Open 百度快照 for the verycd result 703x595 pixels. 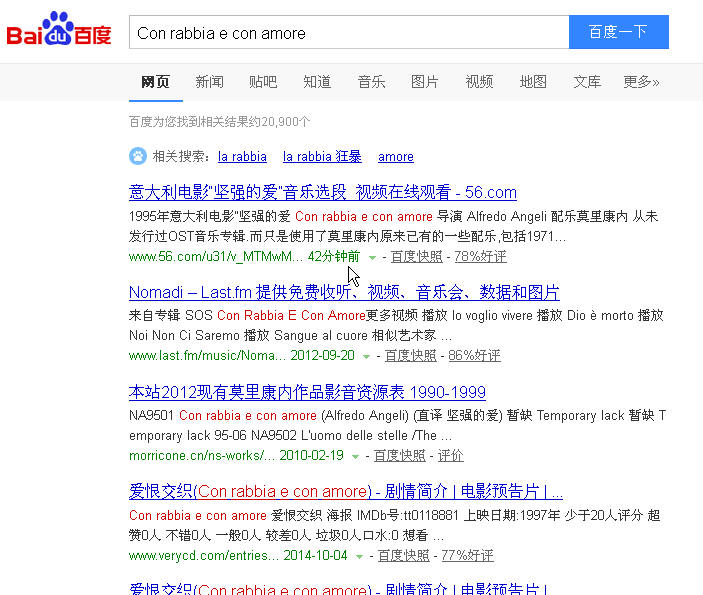(404, 556)
